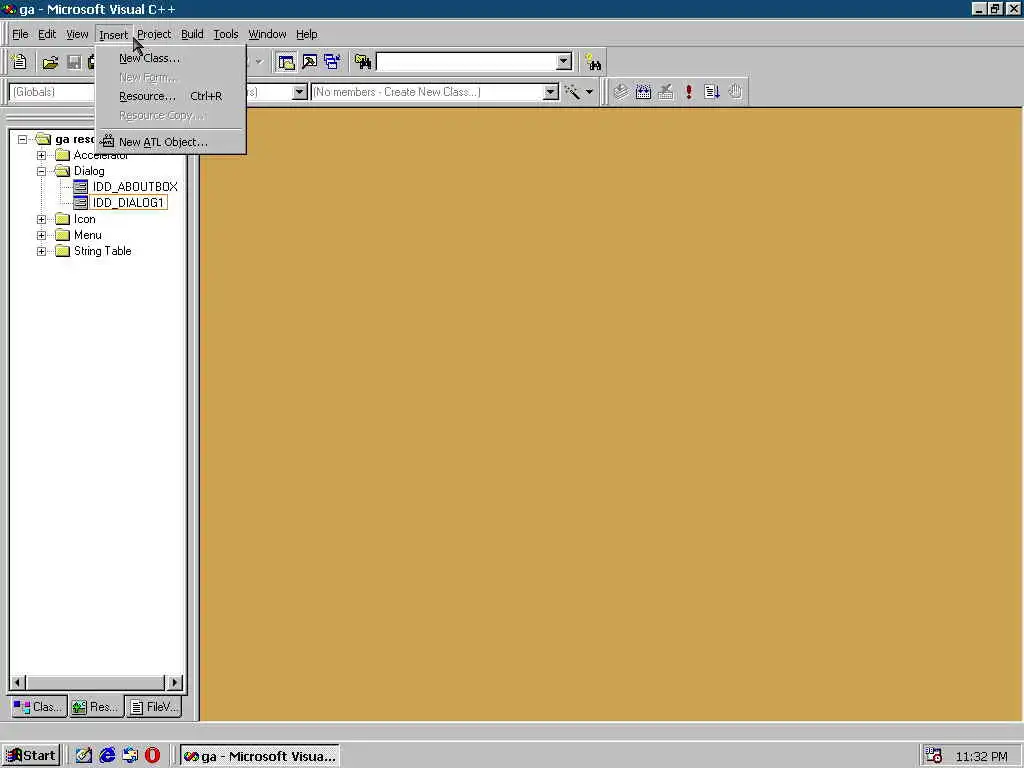Select the Icon folder label
Image resolution: width=1024 pixels, height=768 pixels.
84,219
